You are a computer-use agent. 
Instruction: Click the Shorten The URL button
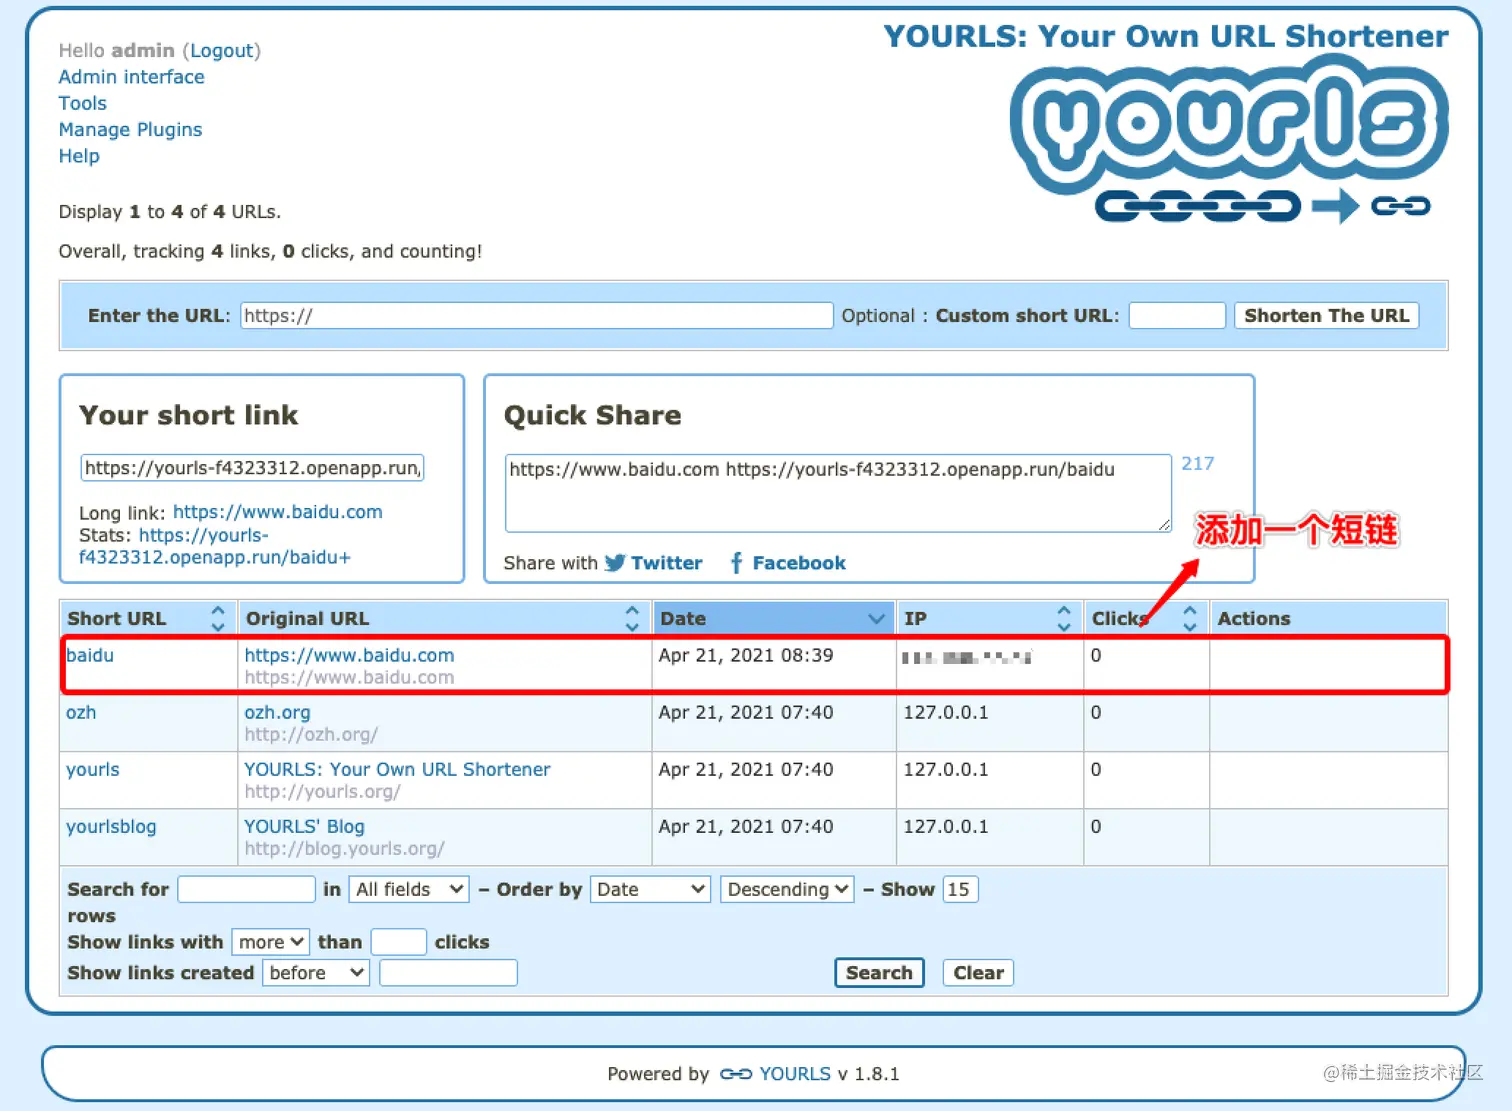(x=1326, y=316)
